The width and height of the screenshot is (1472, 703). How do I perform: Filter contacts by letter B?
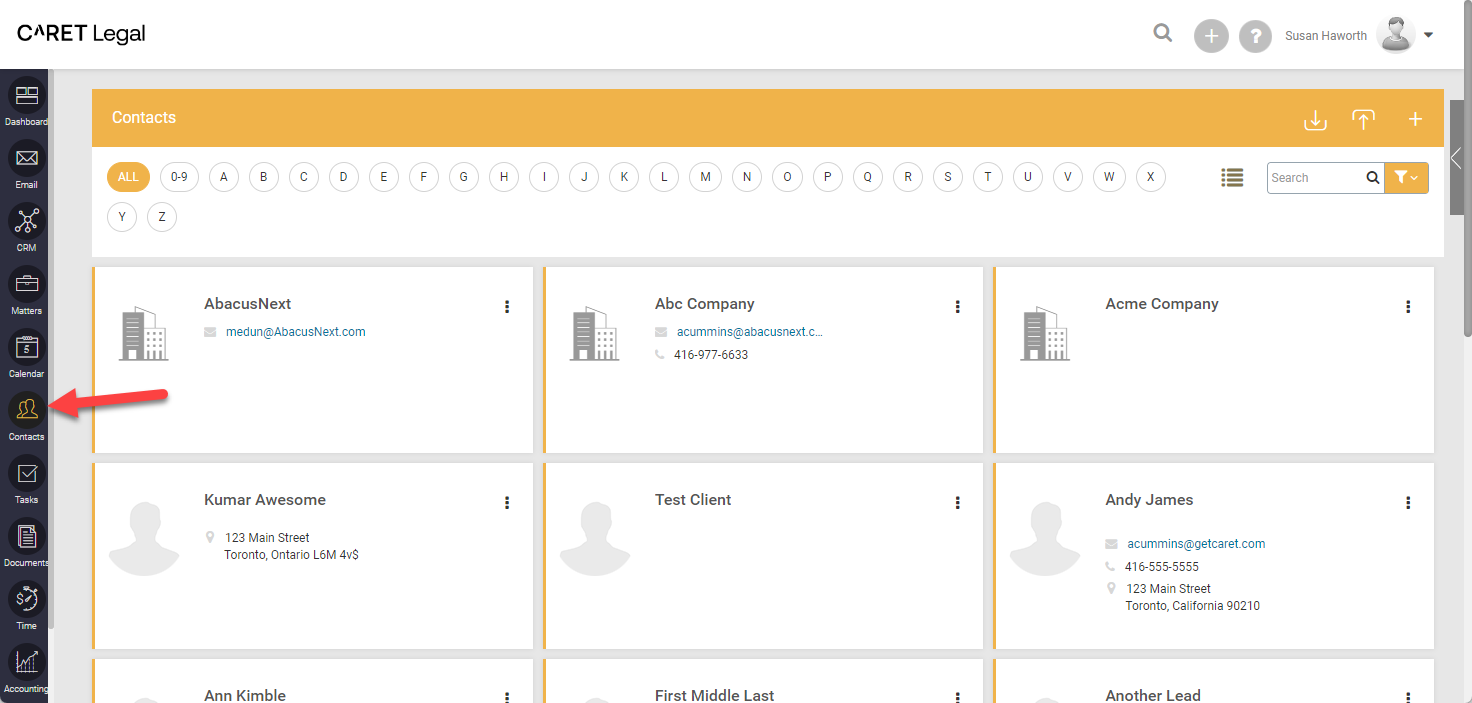(264, 177)
